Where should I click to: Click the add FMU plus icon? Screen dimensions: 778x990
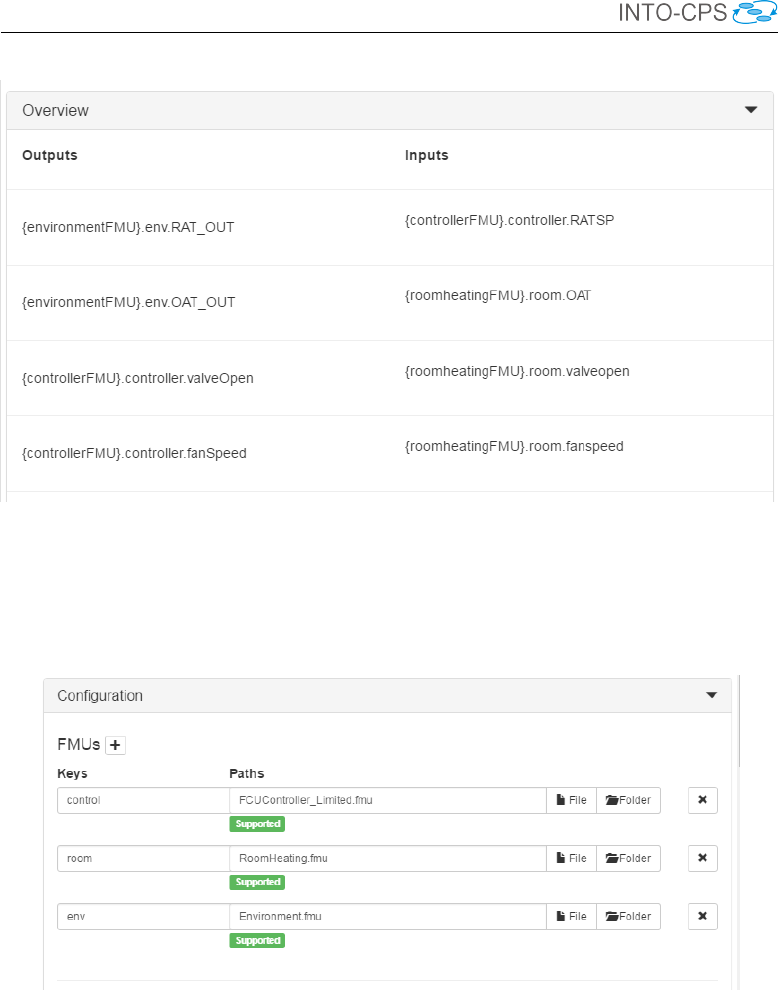tap(115, 745)
